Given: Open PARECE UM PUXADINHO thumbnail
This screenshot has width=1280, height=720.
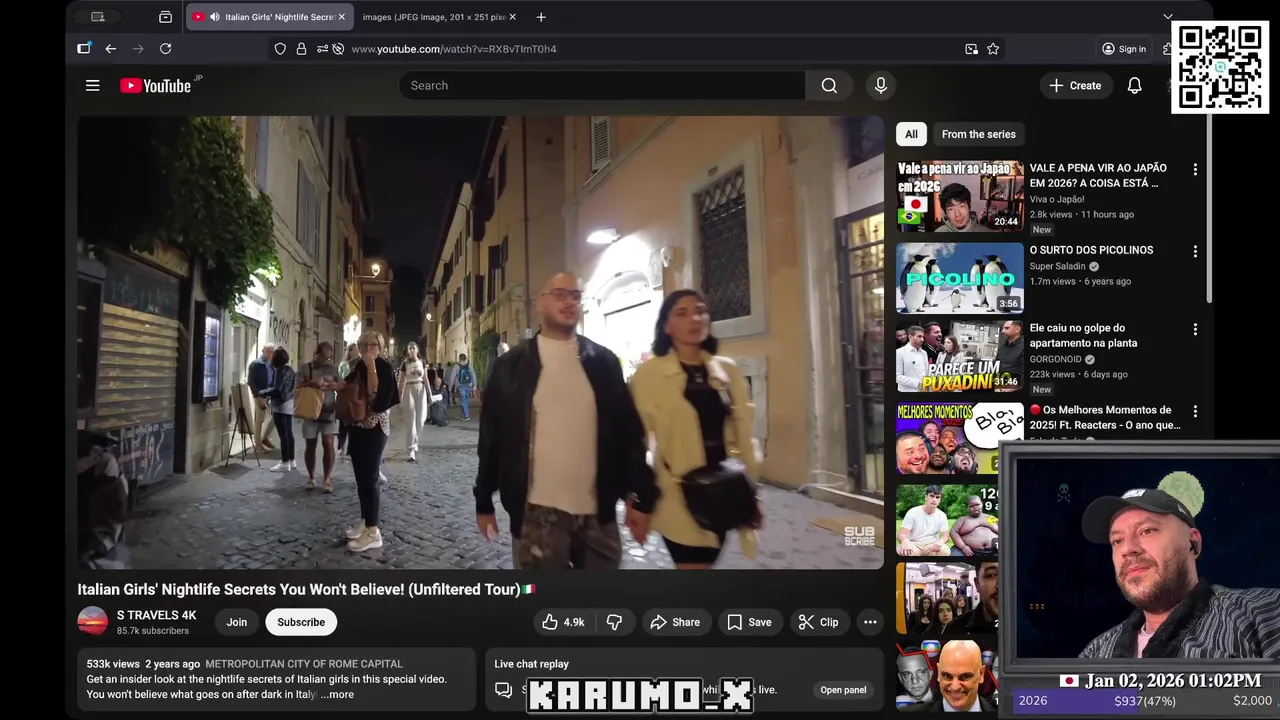Looking at the screenshot, I should [x=960, y=356].
